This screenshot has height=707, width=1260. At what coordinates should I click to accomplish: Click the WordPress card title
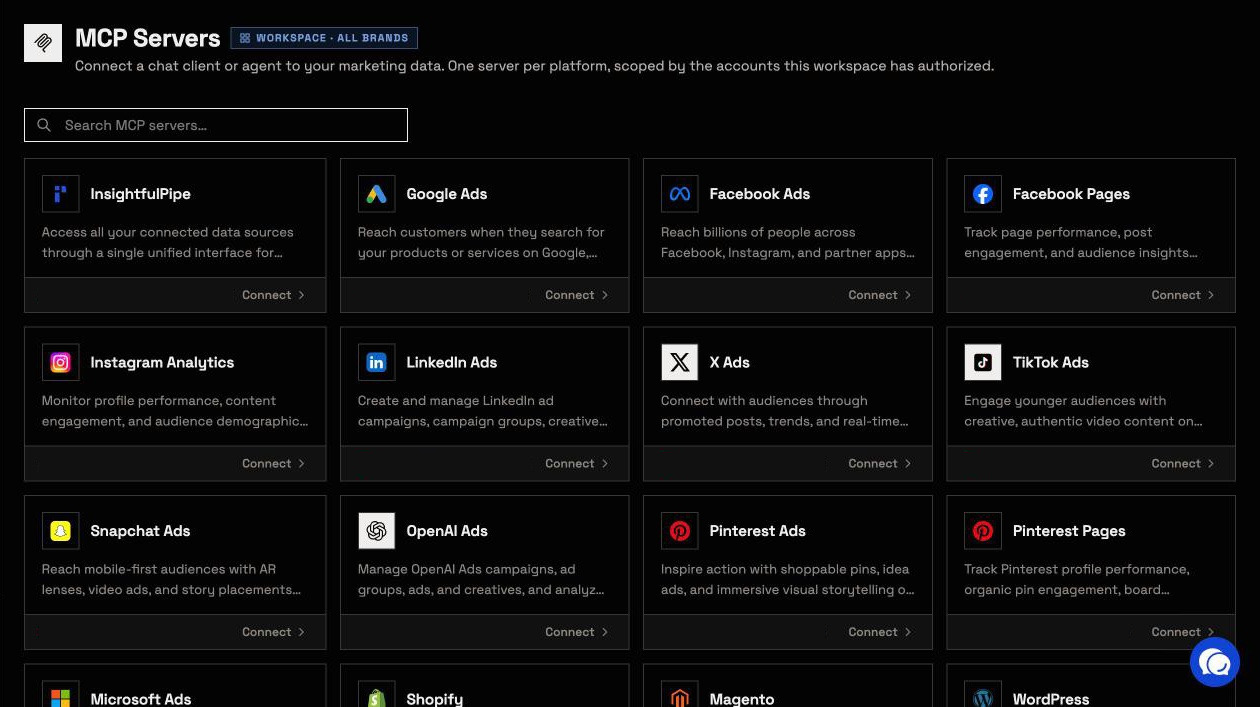coord(1050,699)
